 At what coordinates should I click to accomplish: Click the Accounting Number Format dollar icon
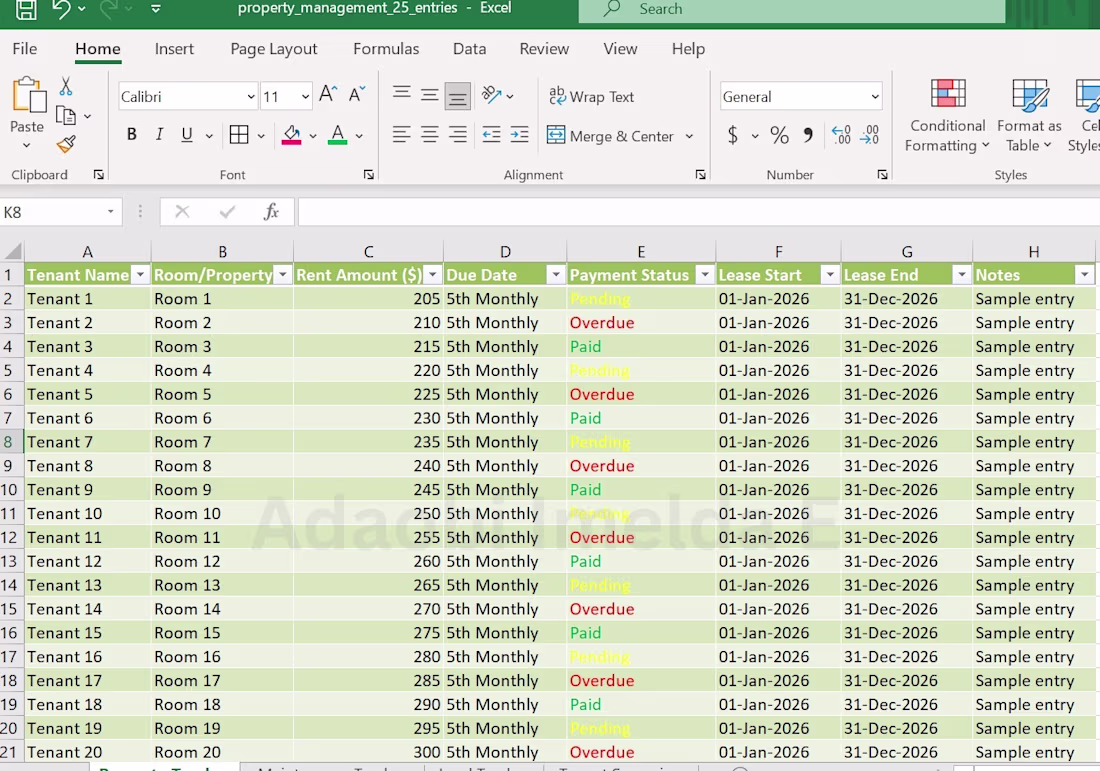[732, 135]
